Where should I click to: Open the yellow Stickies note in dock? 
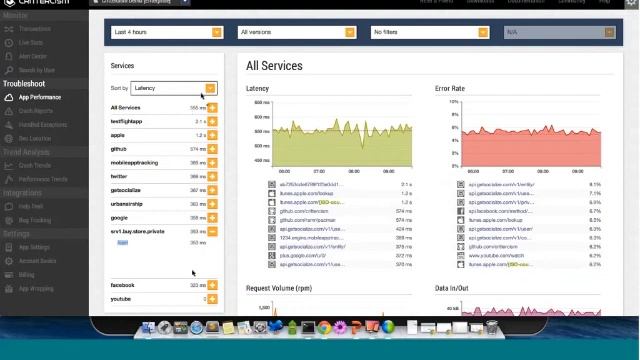228,328
